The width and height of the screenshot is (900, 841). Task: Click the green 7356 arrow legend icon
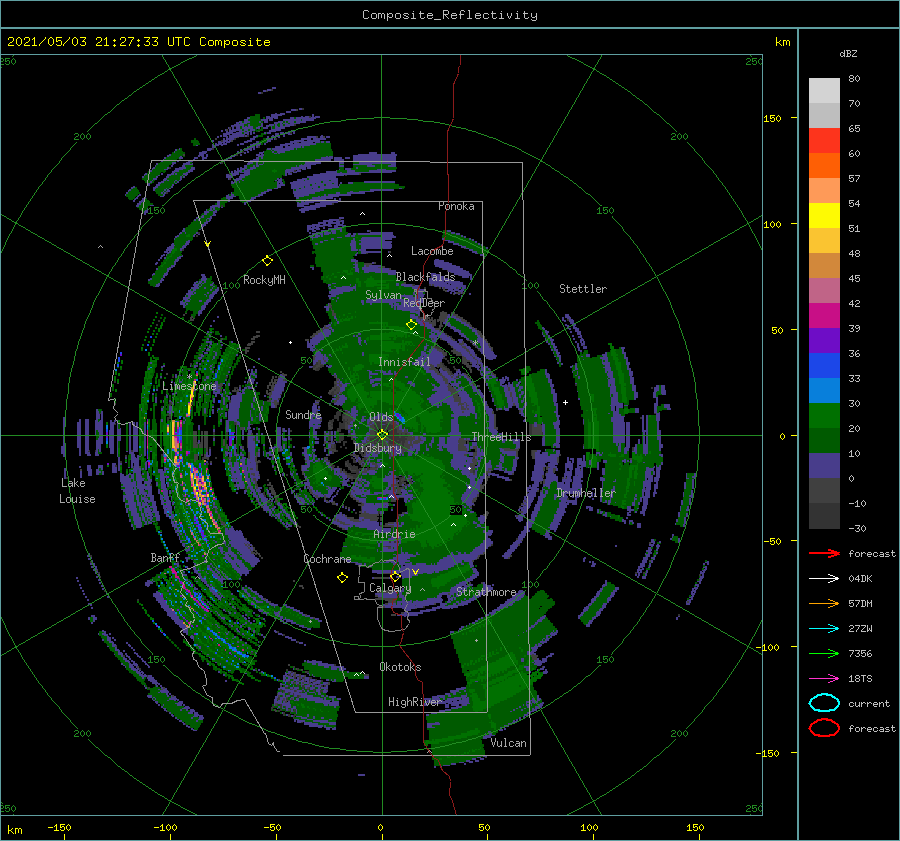tap(824, 653)
